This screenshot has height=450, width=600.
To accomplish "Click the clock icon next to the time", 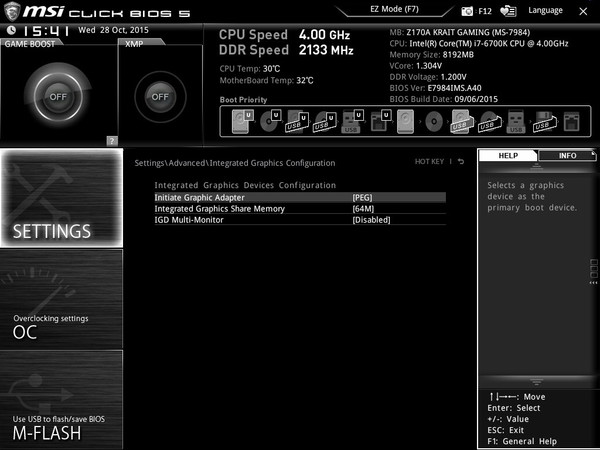I will [x=11, y=30].
